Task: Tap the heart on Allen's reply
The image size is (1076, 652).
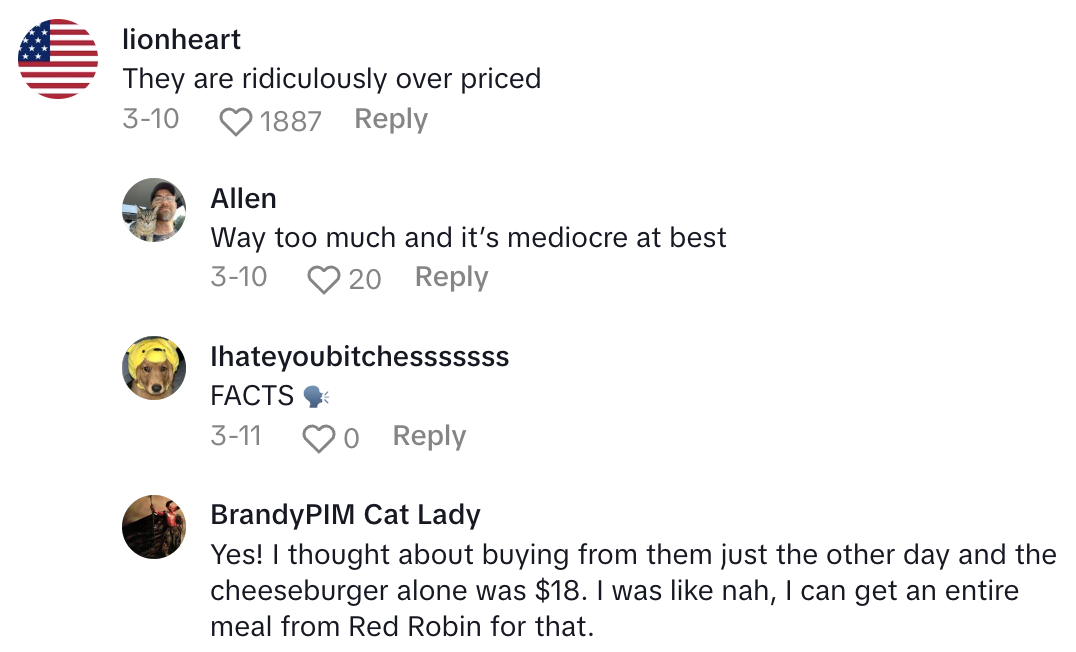Action: [323, 279]
